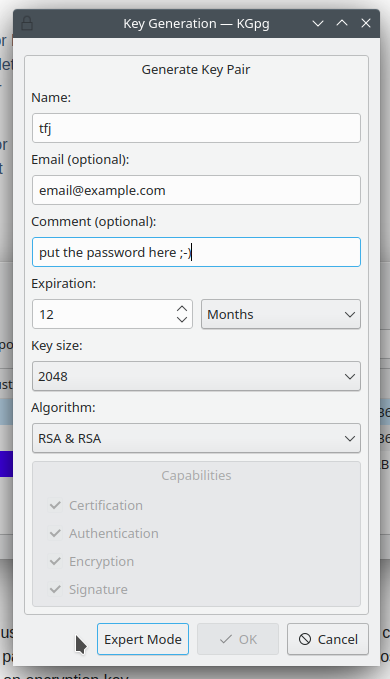The height and width of the screenshot is (679, 390).
Task: Increase expiration value with the up arrow
Action: [x=182, y=308]
